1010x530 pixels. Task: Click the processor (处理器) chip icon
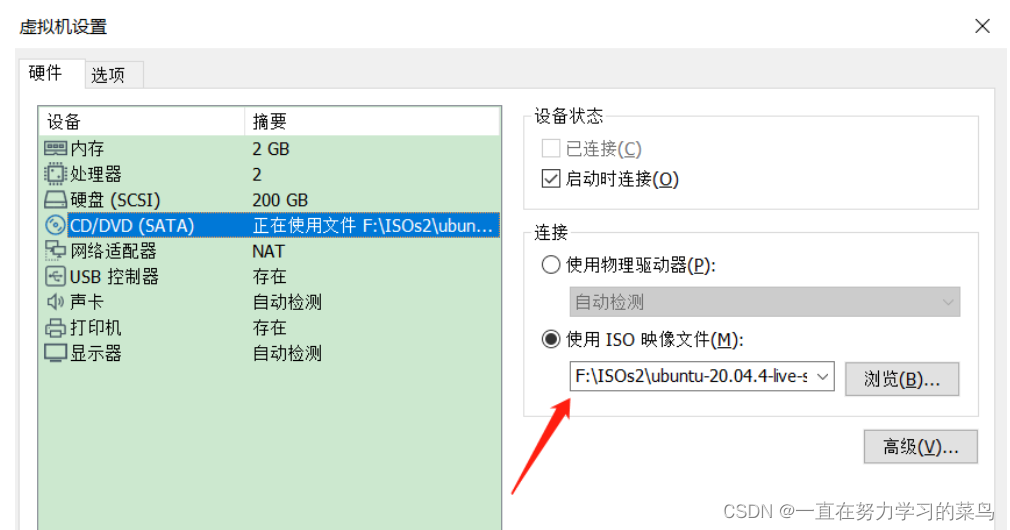click(55, 174)
